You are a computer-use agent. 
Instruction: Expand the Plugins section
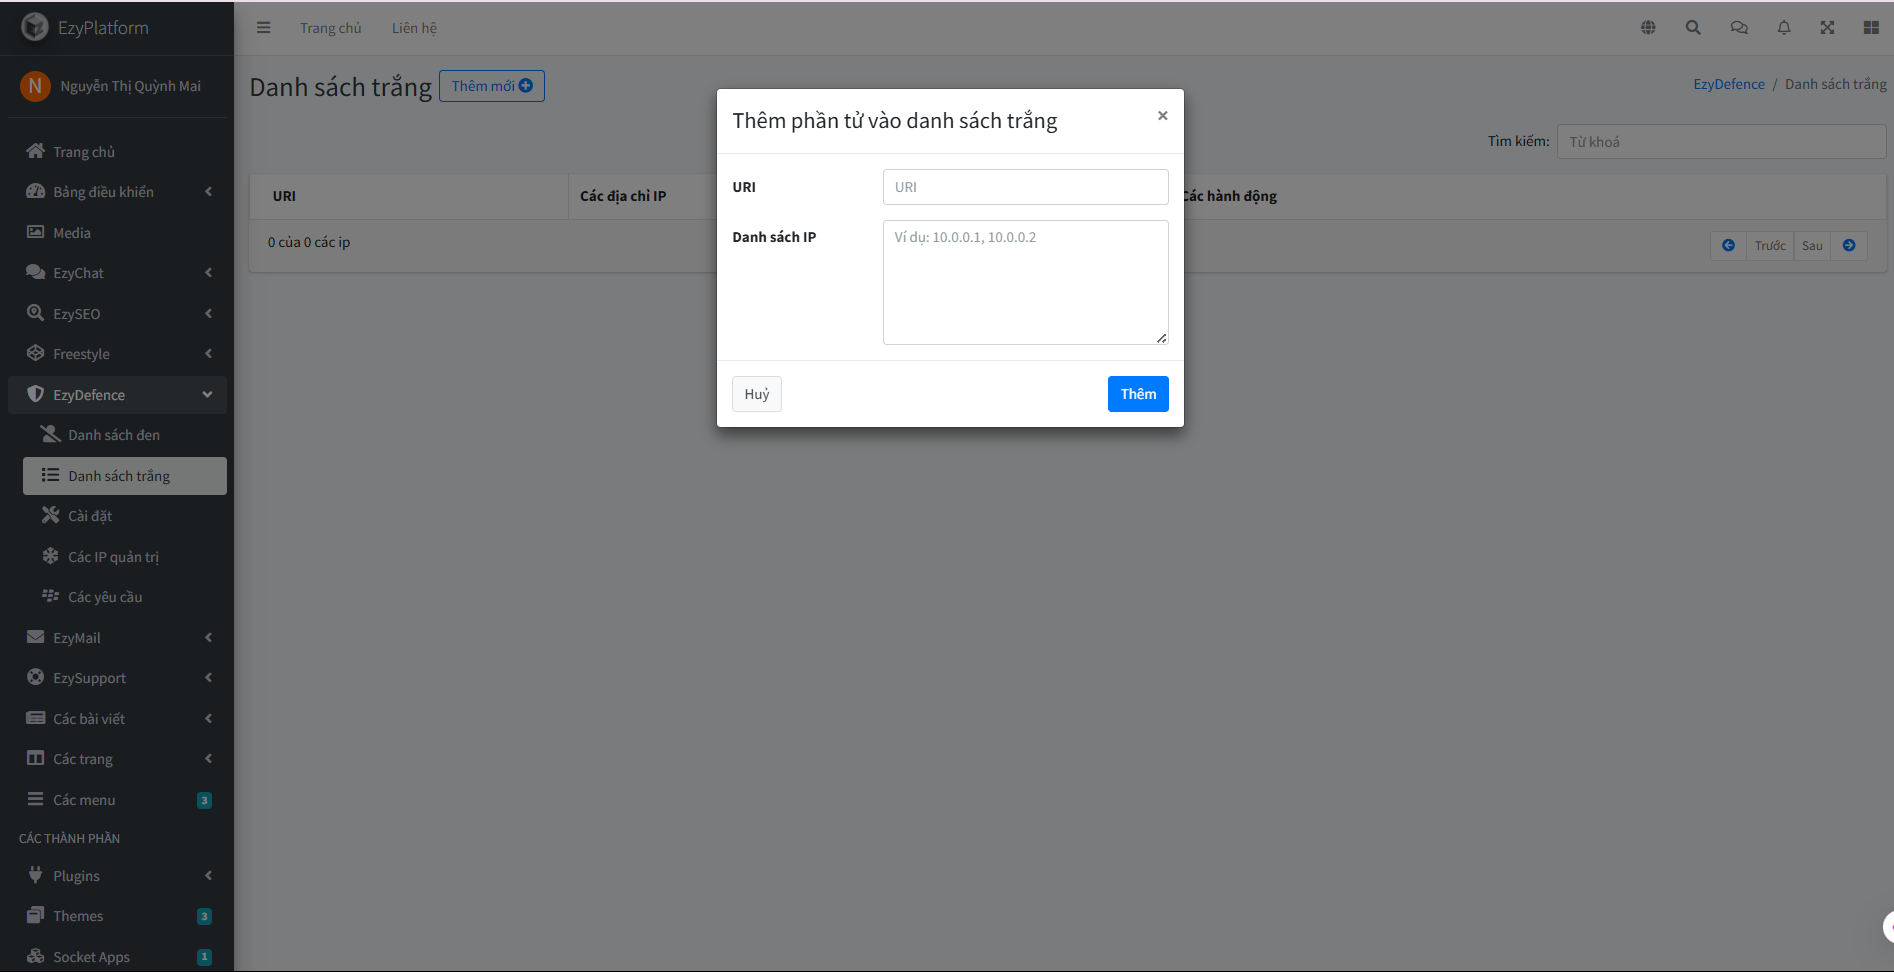pyautogui.click(x=75, y=875)
